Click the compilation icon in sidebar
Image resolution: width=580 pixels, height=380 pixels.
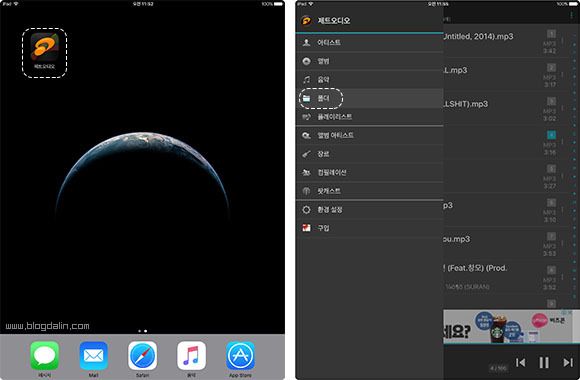[306, 172]
